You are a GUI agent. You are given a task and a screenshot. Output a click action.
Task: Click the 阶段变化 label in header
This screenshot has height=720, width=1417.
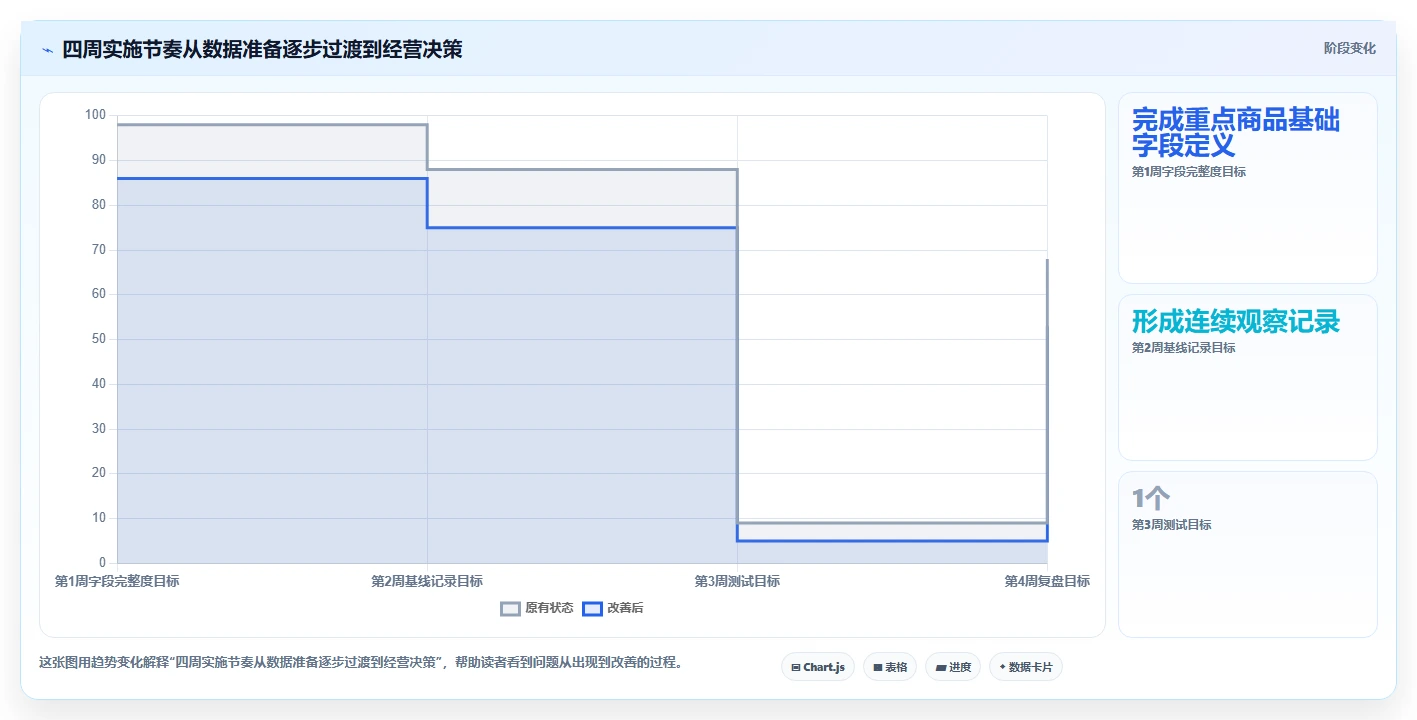point(1350,48)
